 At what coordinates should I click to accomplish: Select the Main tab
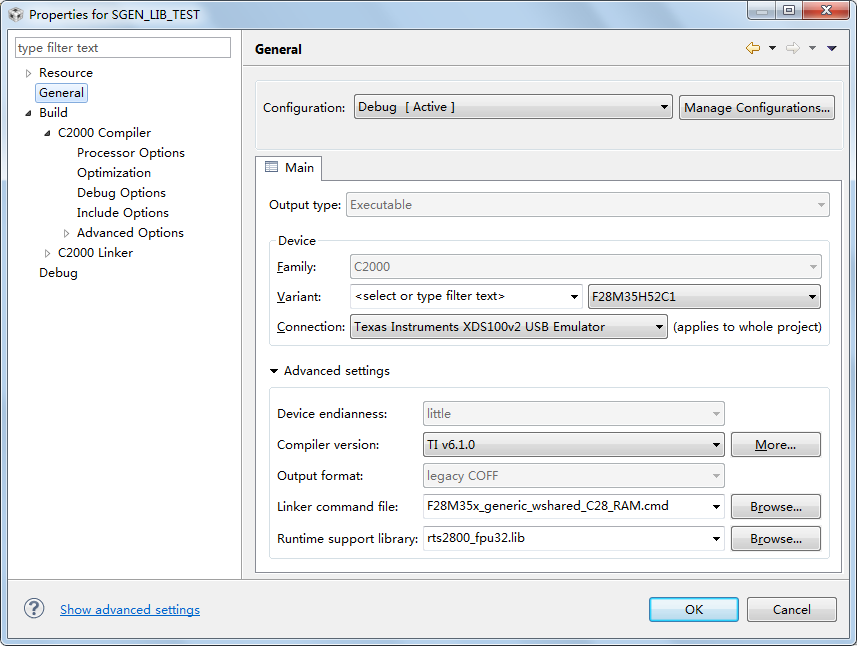point(289,168)
